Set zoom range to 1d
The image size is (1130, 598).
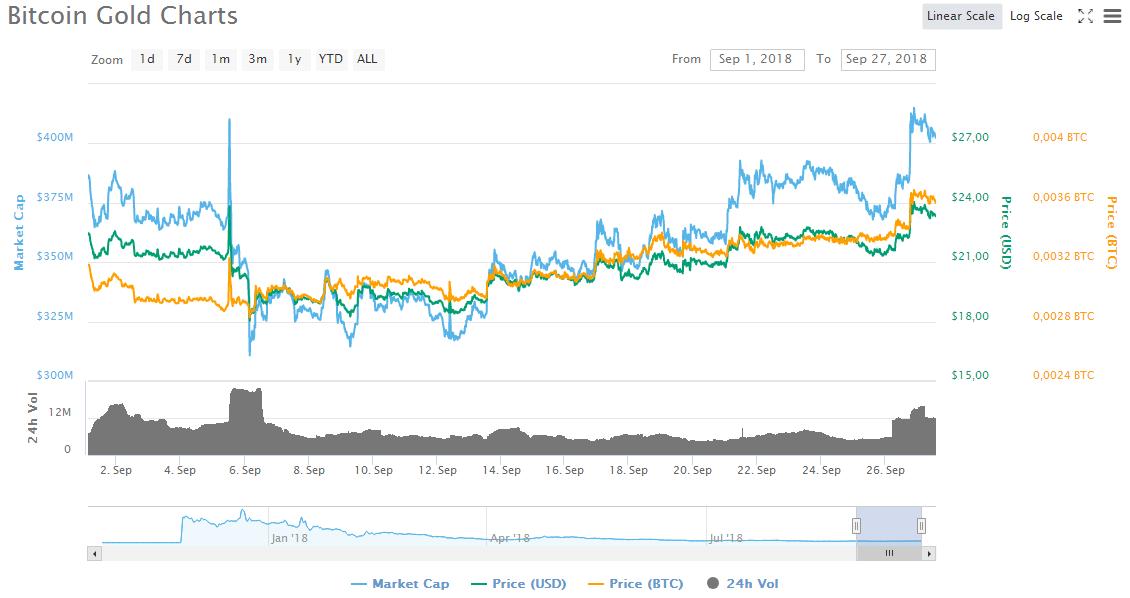pos(147,59)
